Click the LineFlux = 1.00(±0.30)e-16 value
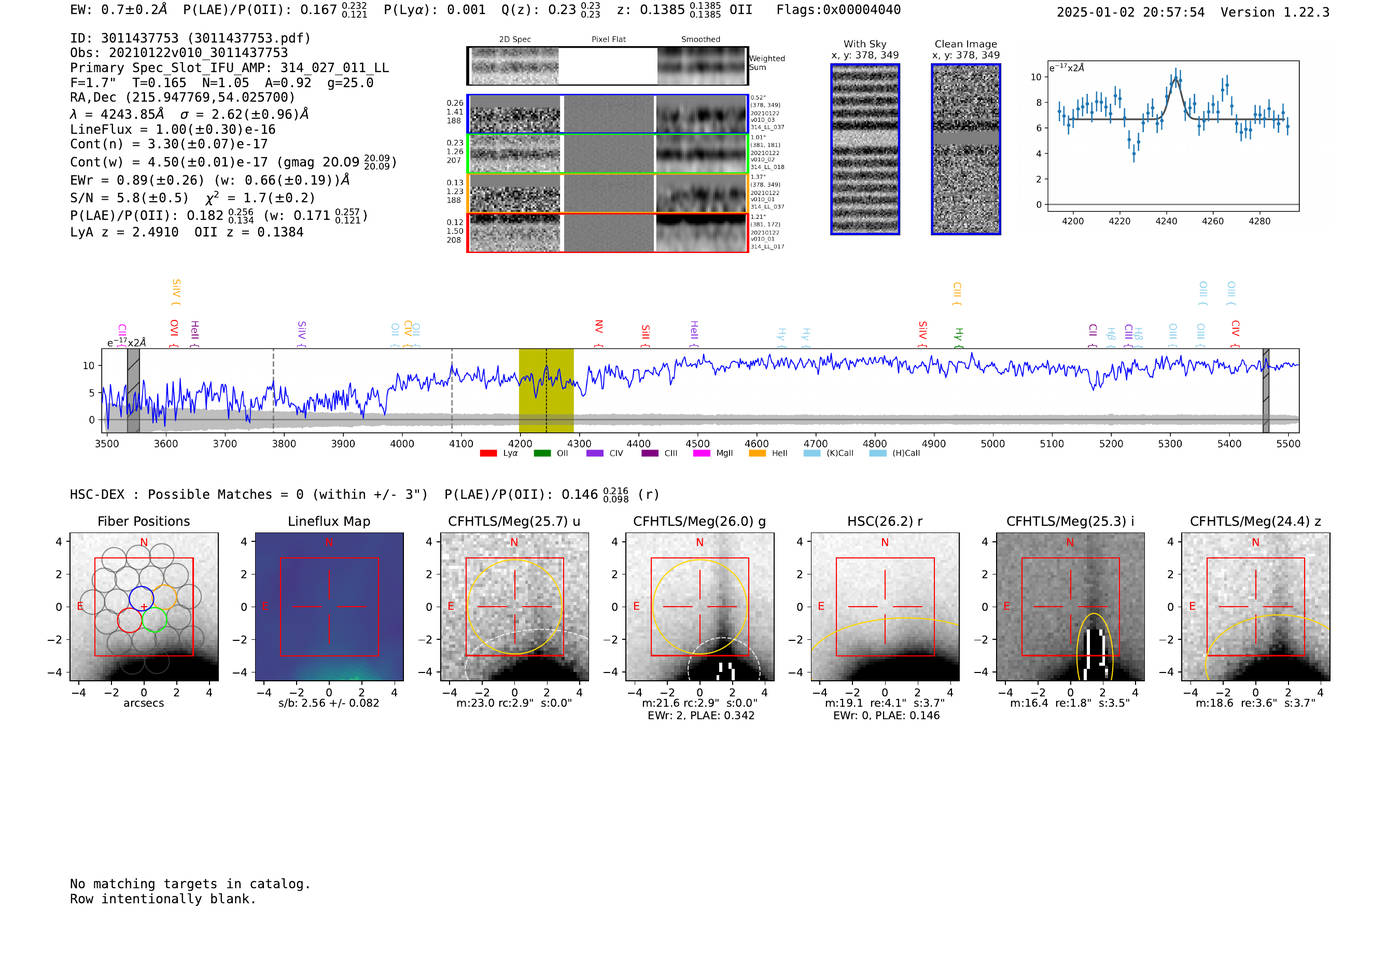Viewport: 1400px width, 953px height. pos(172,129)
